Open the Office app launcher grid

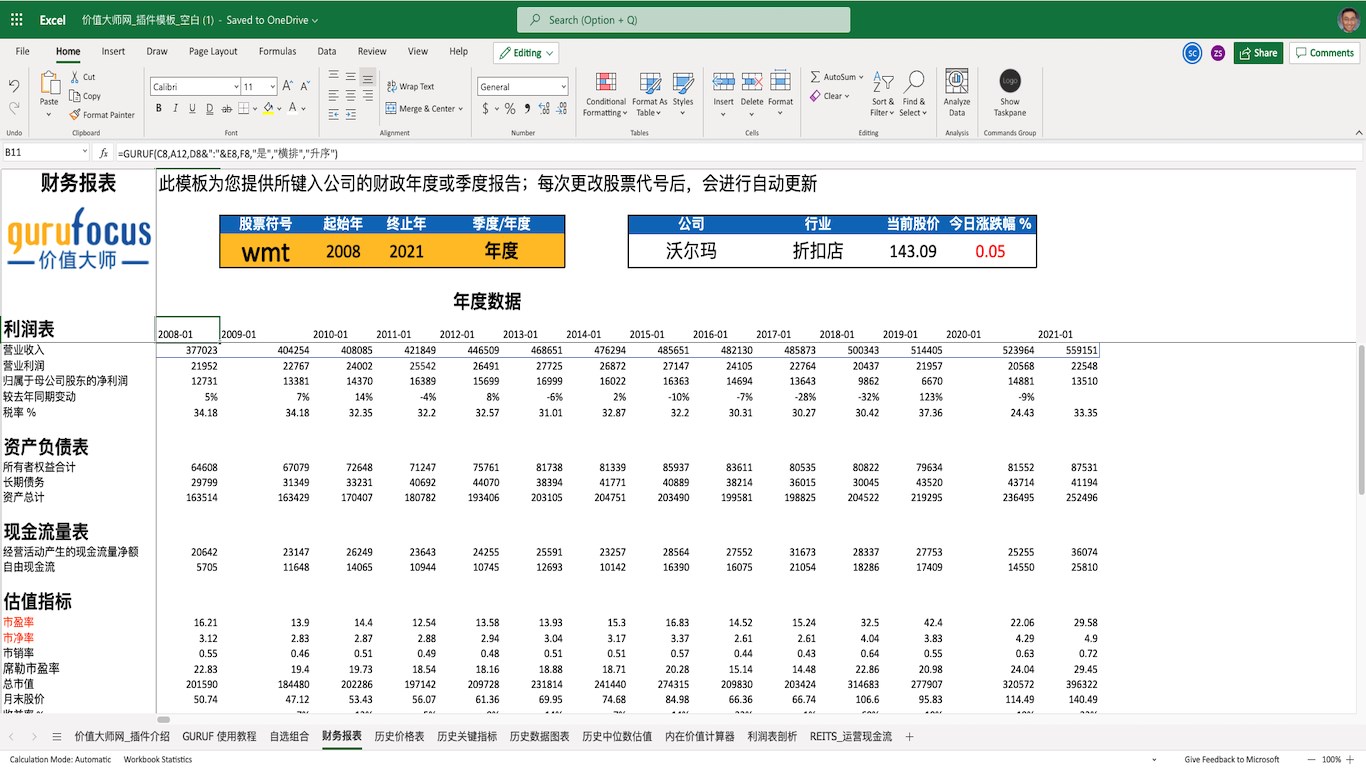[16, 20]
